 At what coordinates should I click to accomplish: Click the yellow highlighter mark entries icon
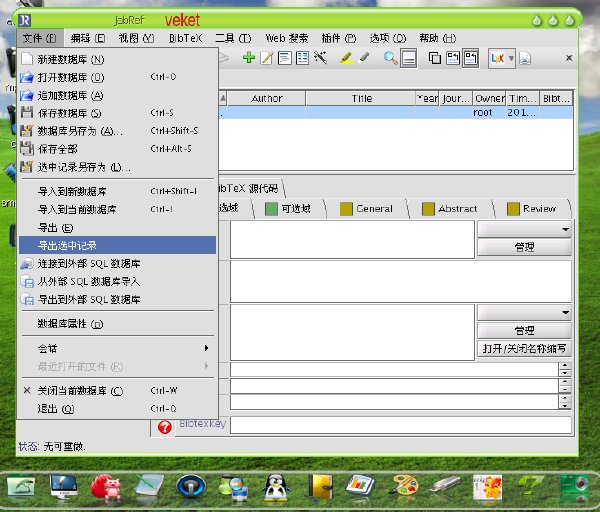pyautogui.click(x=347, y=58)
